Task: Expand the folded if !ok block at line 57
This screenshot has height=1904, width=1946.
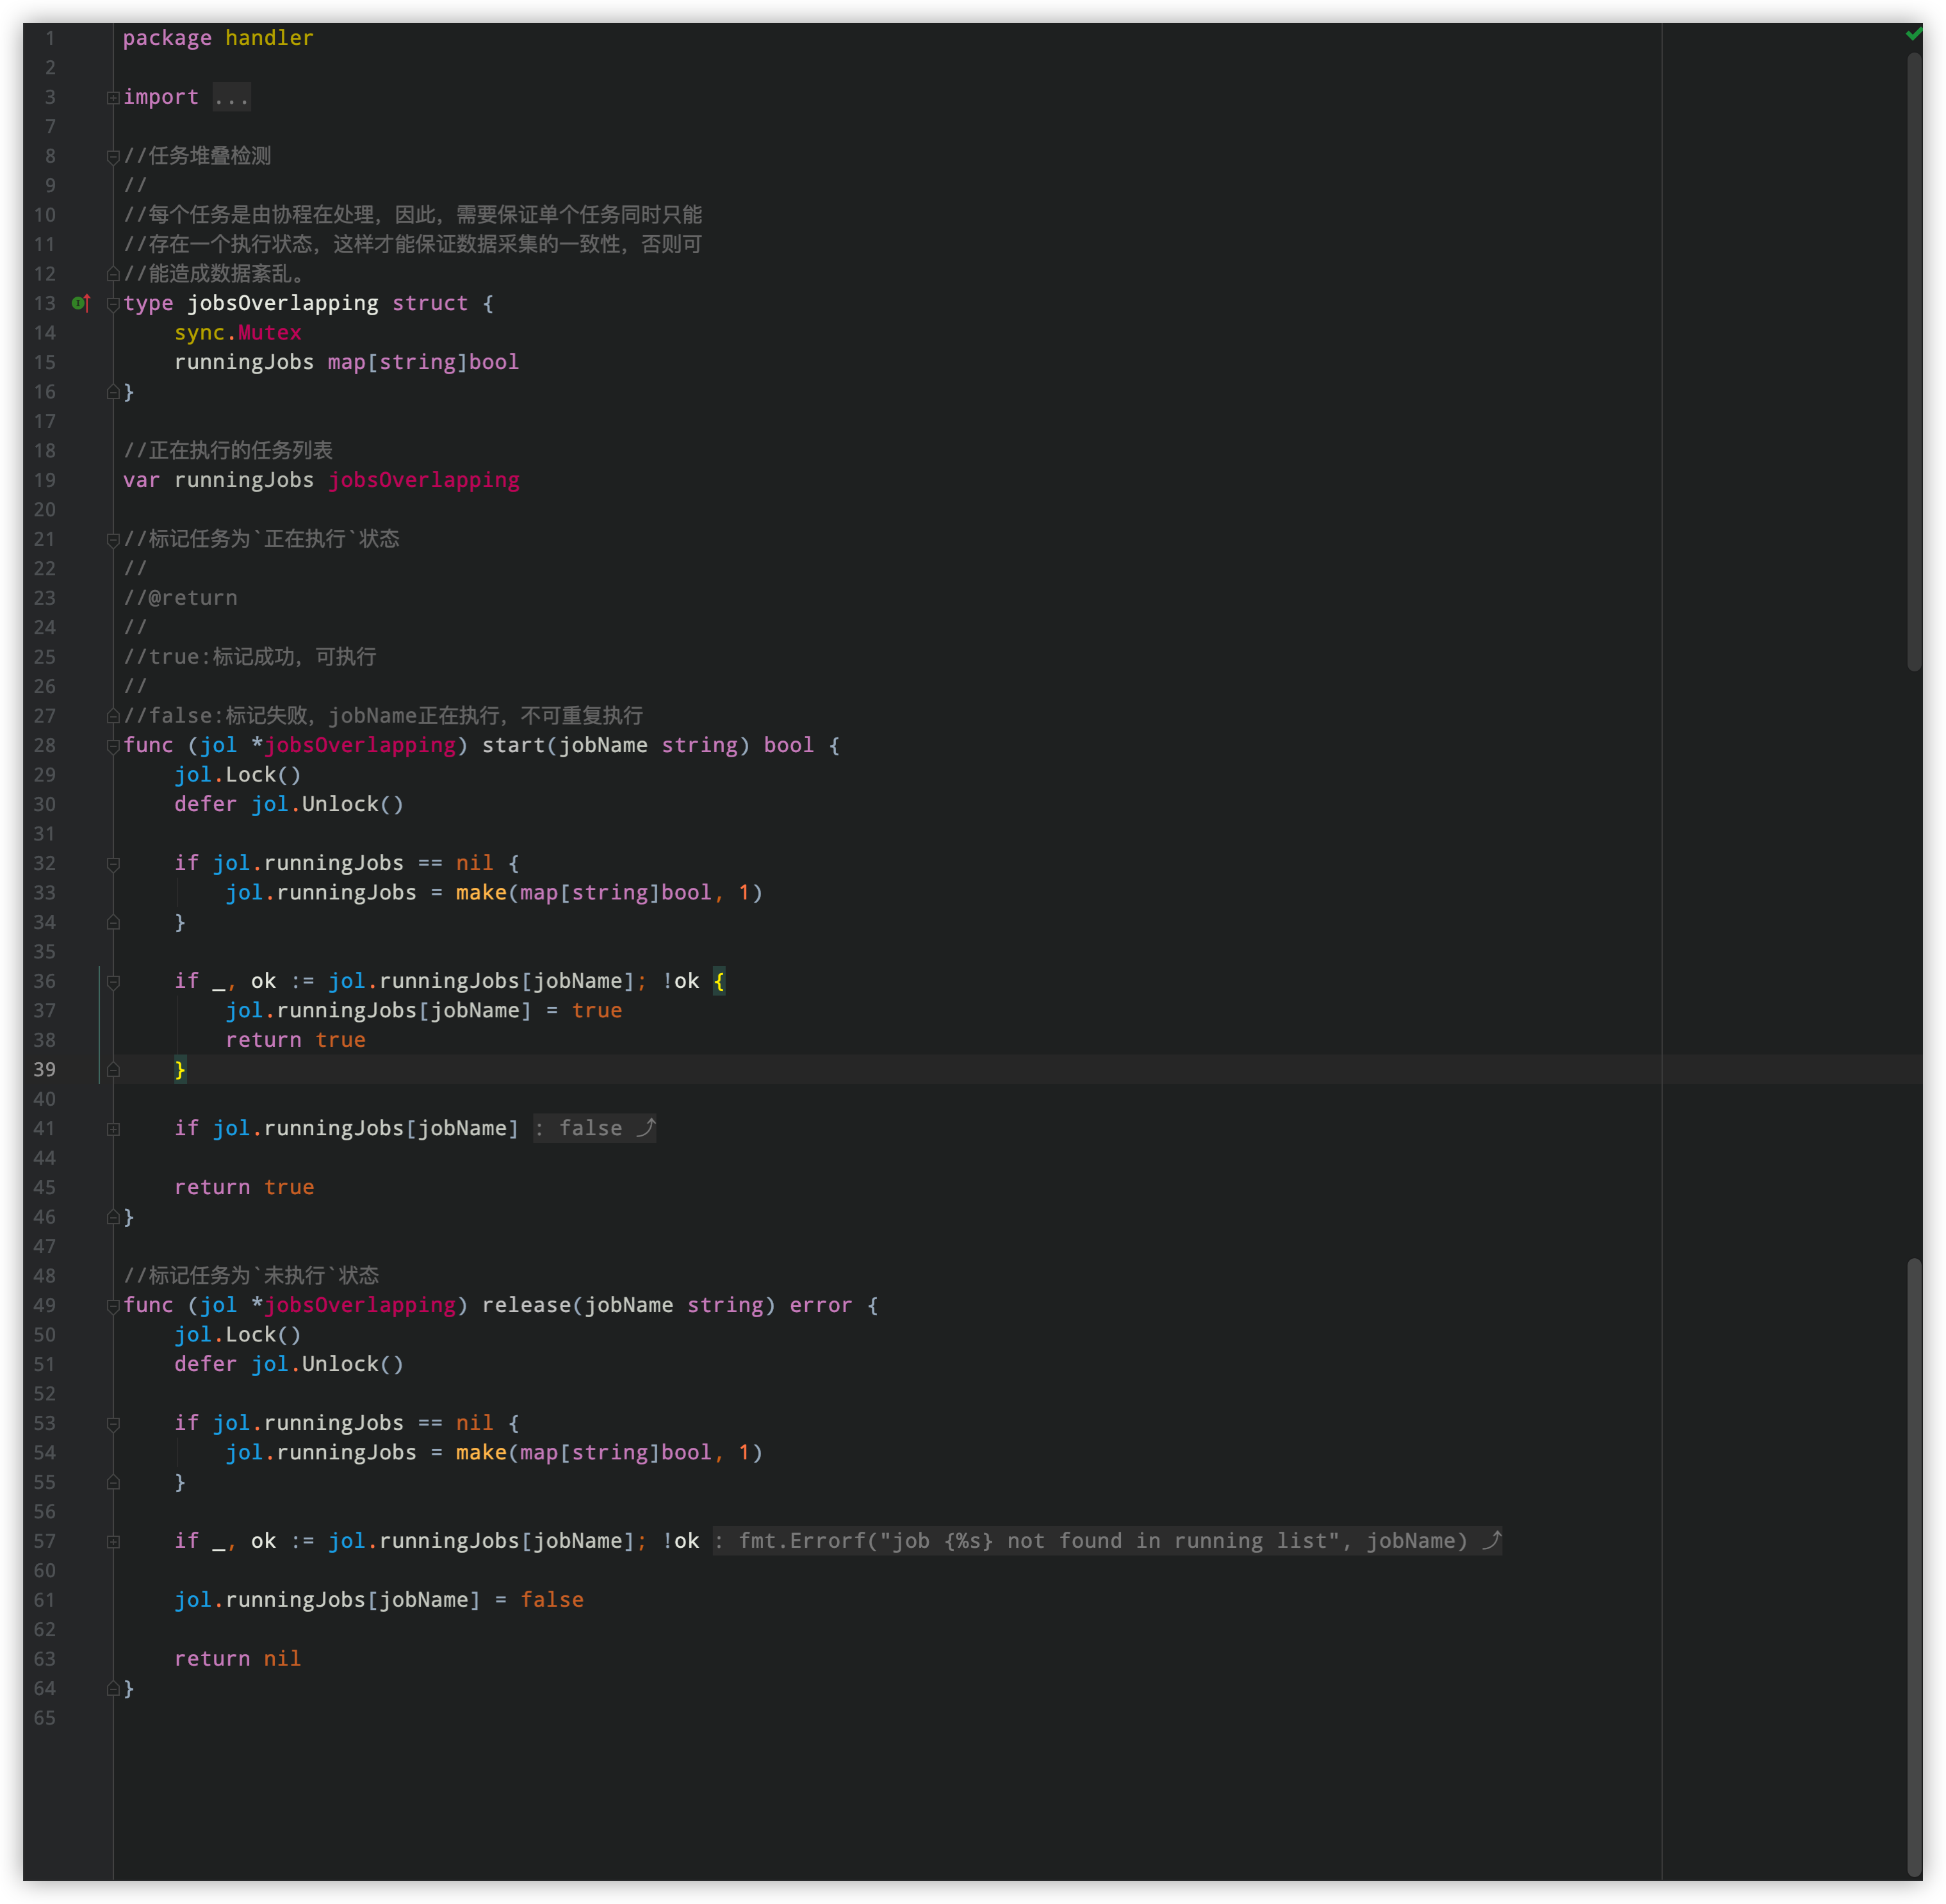Action: click(113, 1542)
